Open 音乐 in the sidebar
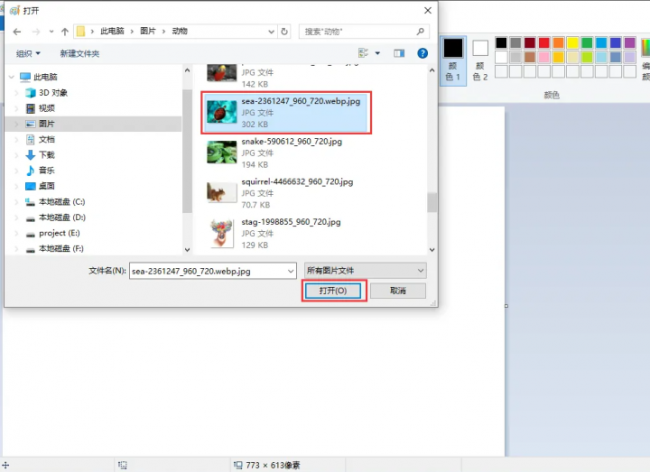 (x=46, y=170)
